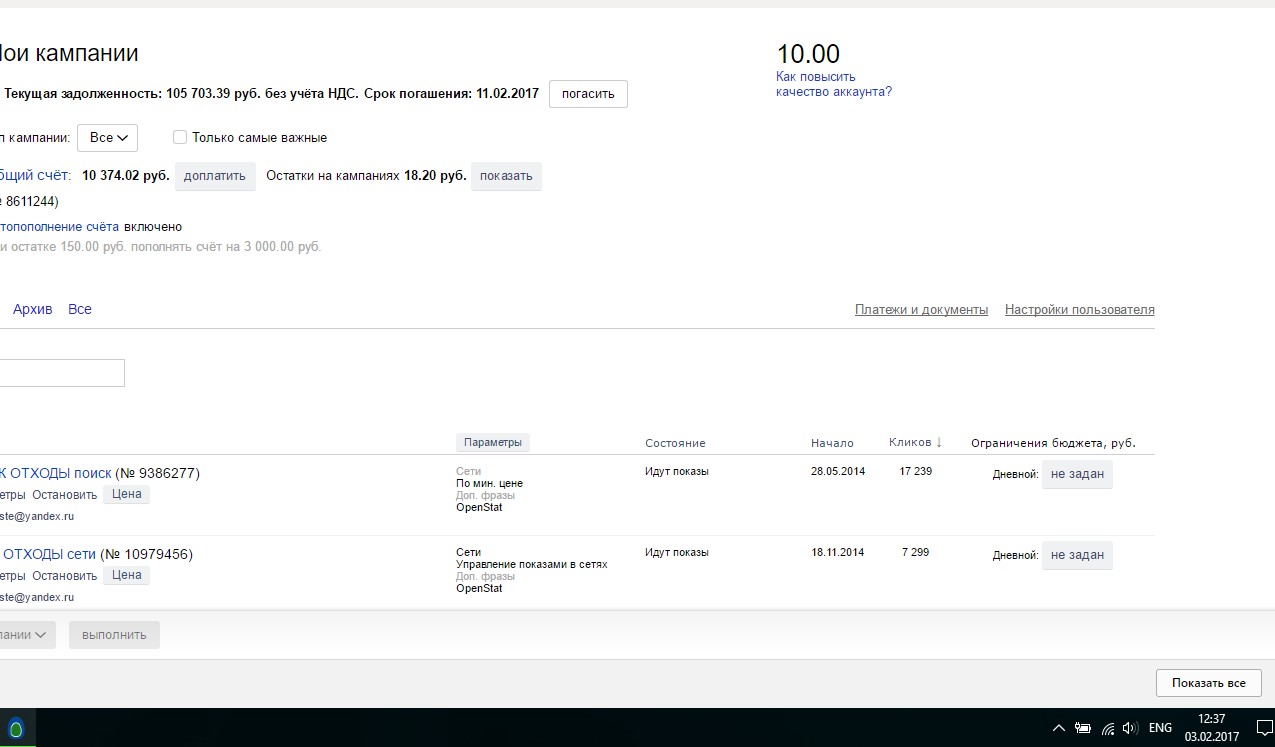The height and width of the screenshot is (747, 1275).
Task: Click the campaign number (№ 10979456)
Action: pyautogui.click(x=146, y=554)
